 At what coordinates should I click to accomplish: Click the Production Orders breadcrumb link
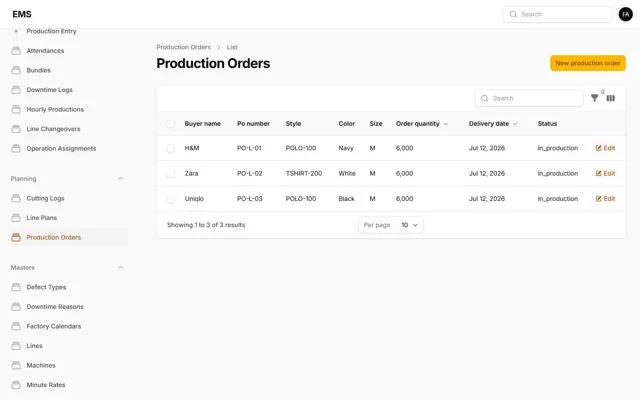184,47
